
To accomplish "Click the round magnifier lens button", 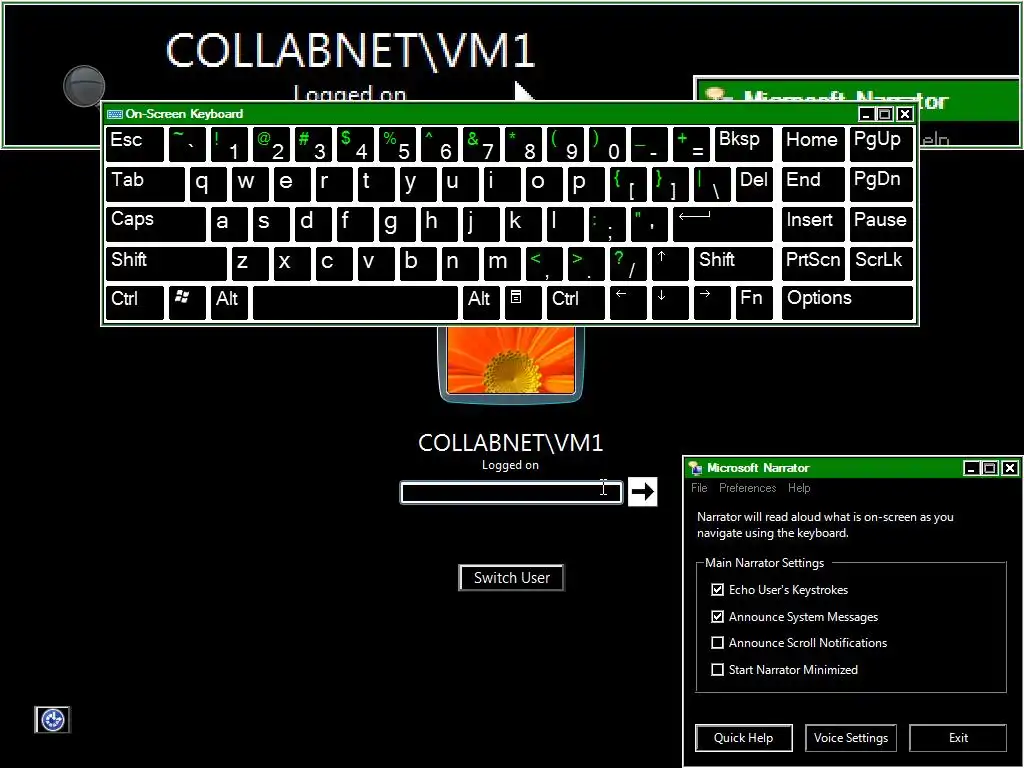I will click(x=84, y=86).
